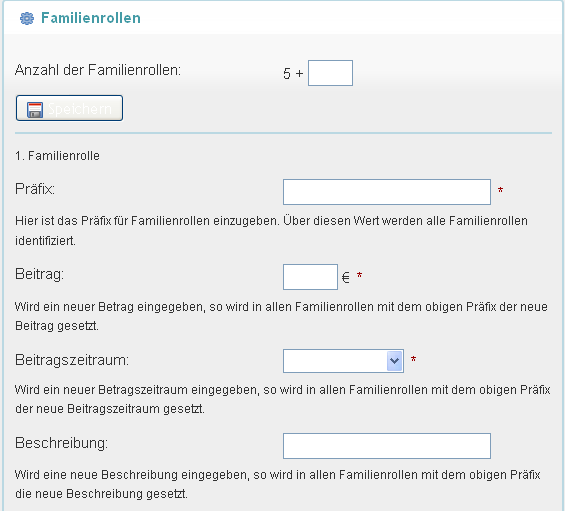The width and height of the screenshot is (565, 511).
Task: Click the Beitragszeitraum dropdown arrow
Action: tap(395, 361)
